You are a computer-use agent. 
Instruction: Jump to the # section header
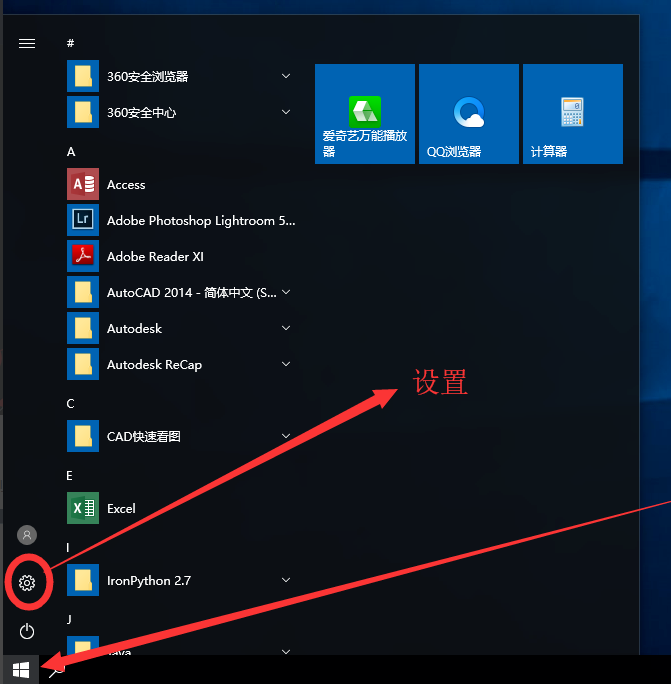(70, 43)
